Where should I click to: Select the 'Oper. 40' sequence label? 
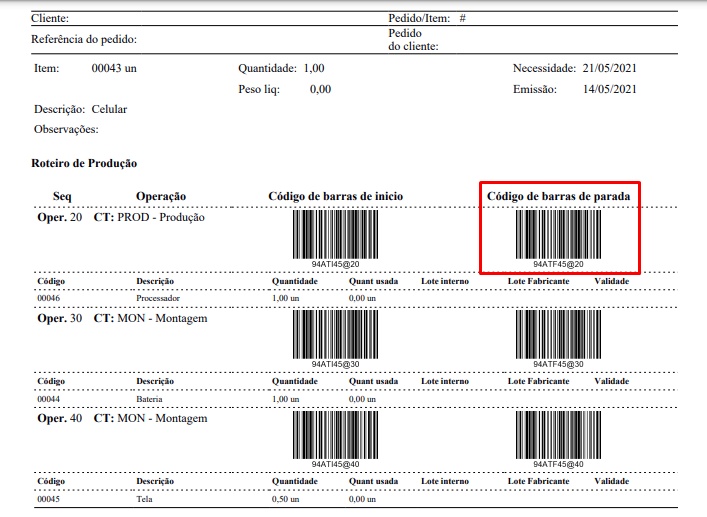click(60, 418)
